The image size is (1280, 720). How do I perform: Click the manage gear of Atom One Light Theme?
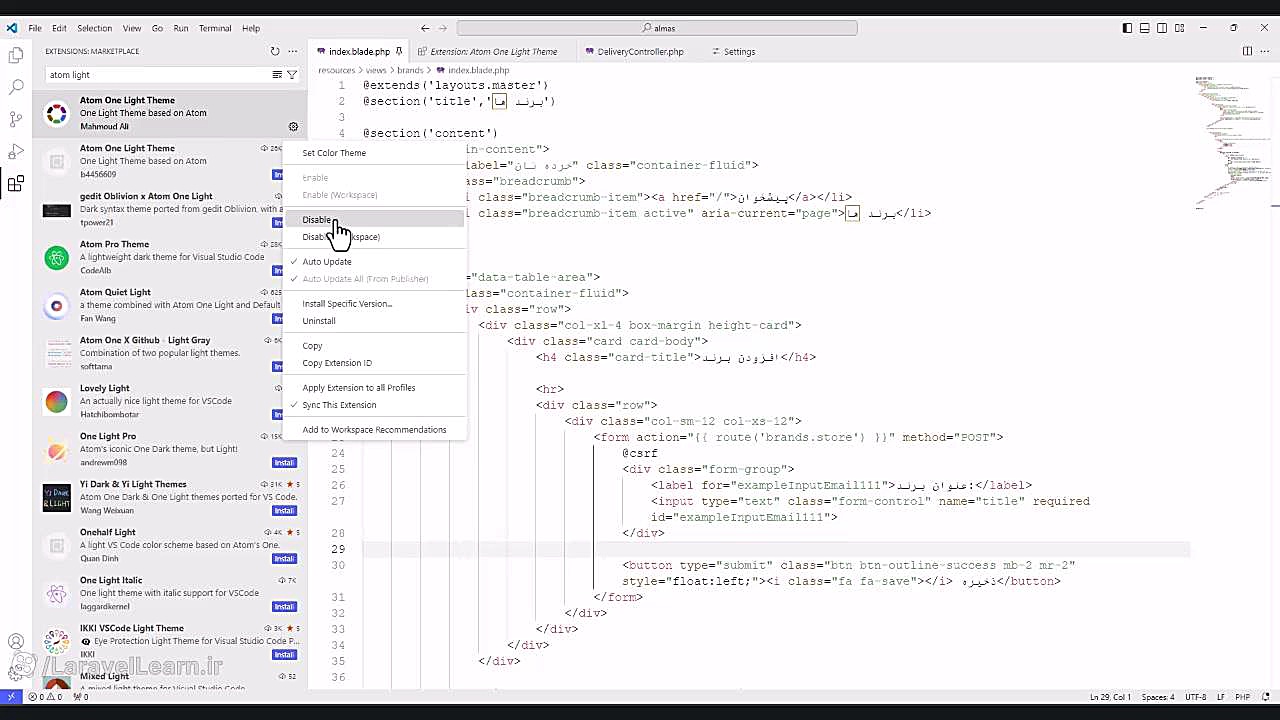point(293,127)
